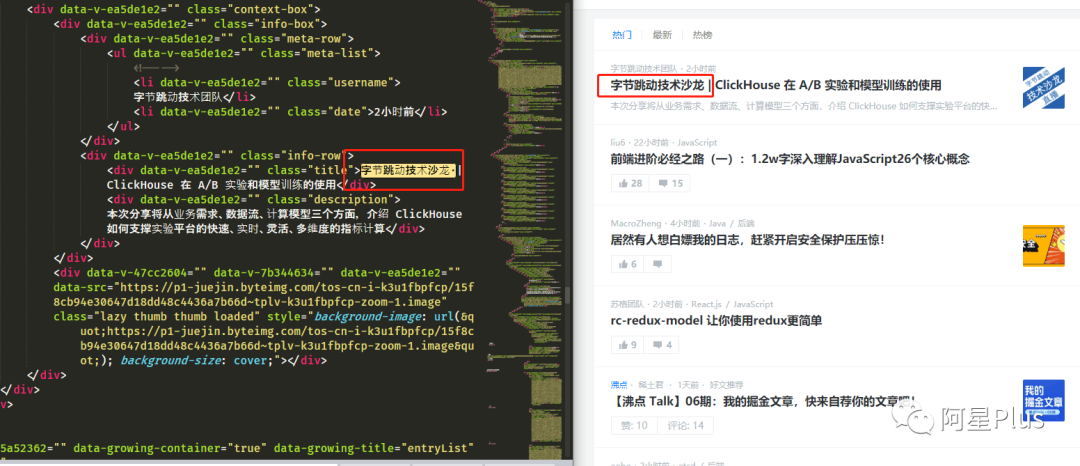Image resolution: width=1080 pixels, height=466 pixels.
Task: Click the highlighted 字节跳动技术沙龙 text in code
Action: (408, 170)
